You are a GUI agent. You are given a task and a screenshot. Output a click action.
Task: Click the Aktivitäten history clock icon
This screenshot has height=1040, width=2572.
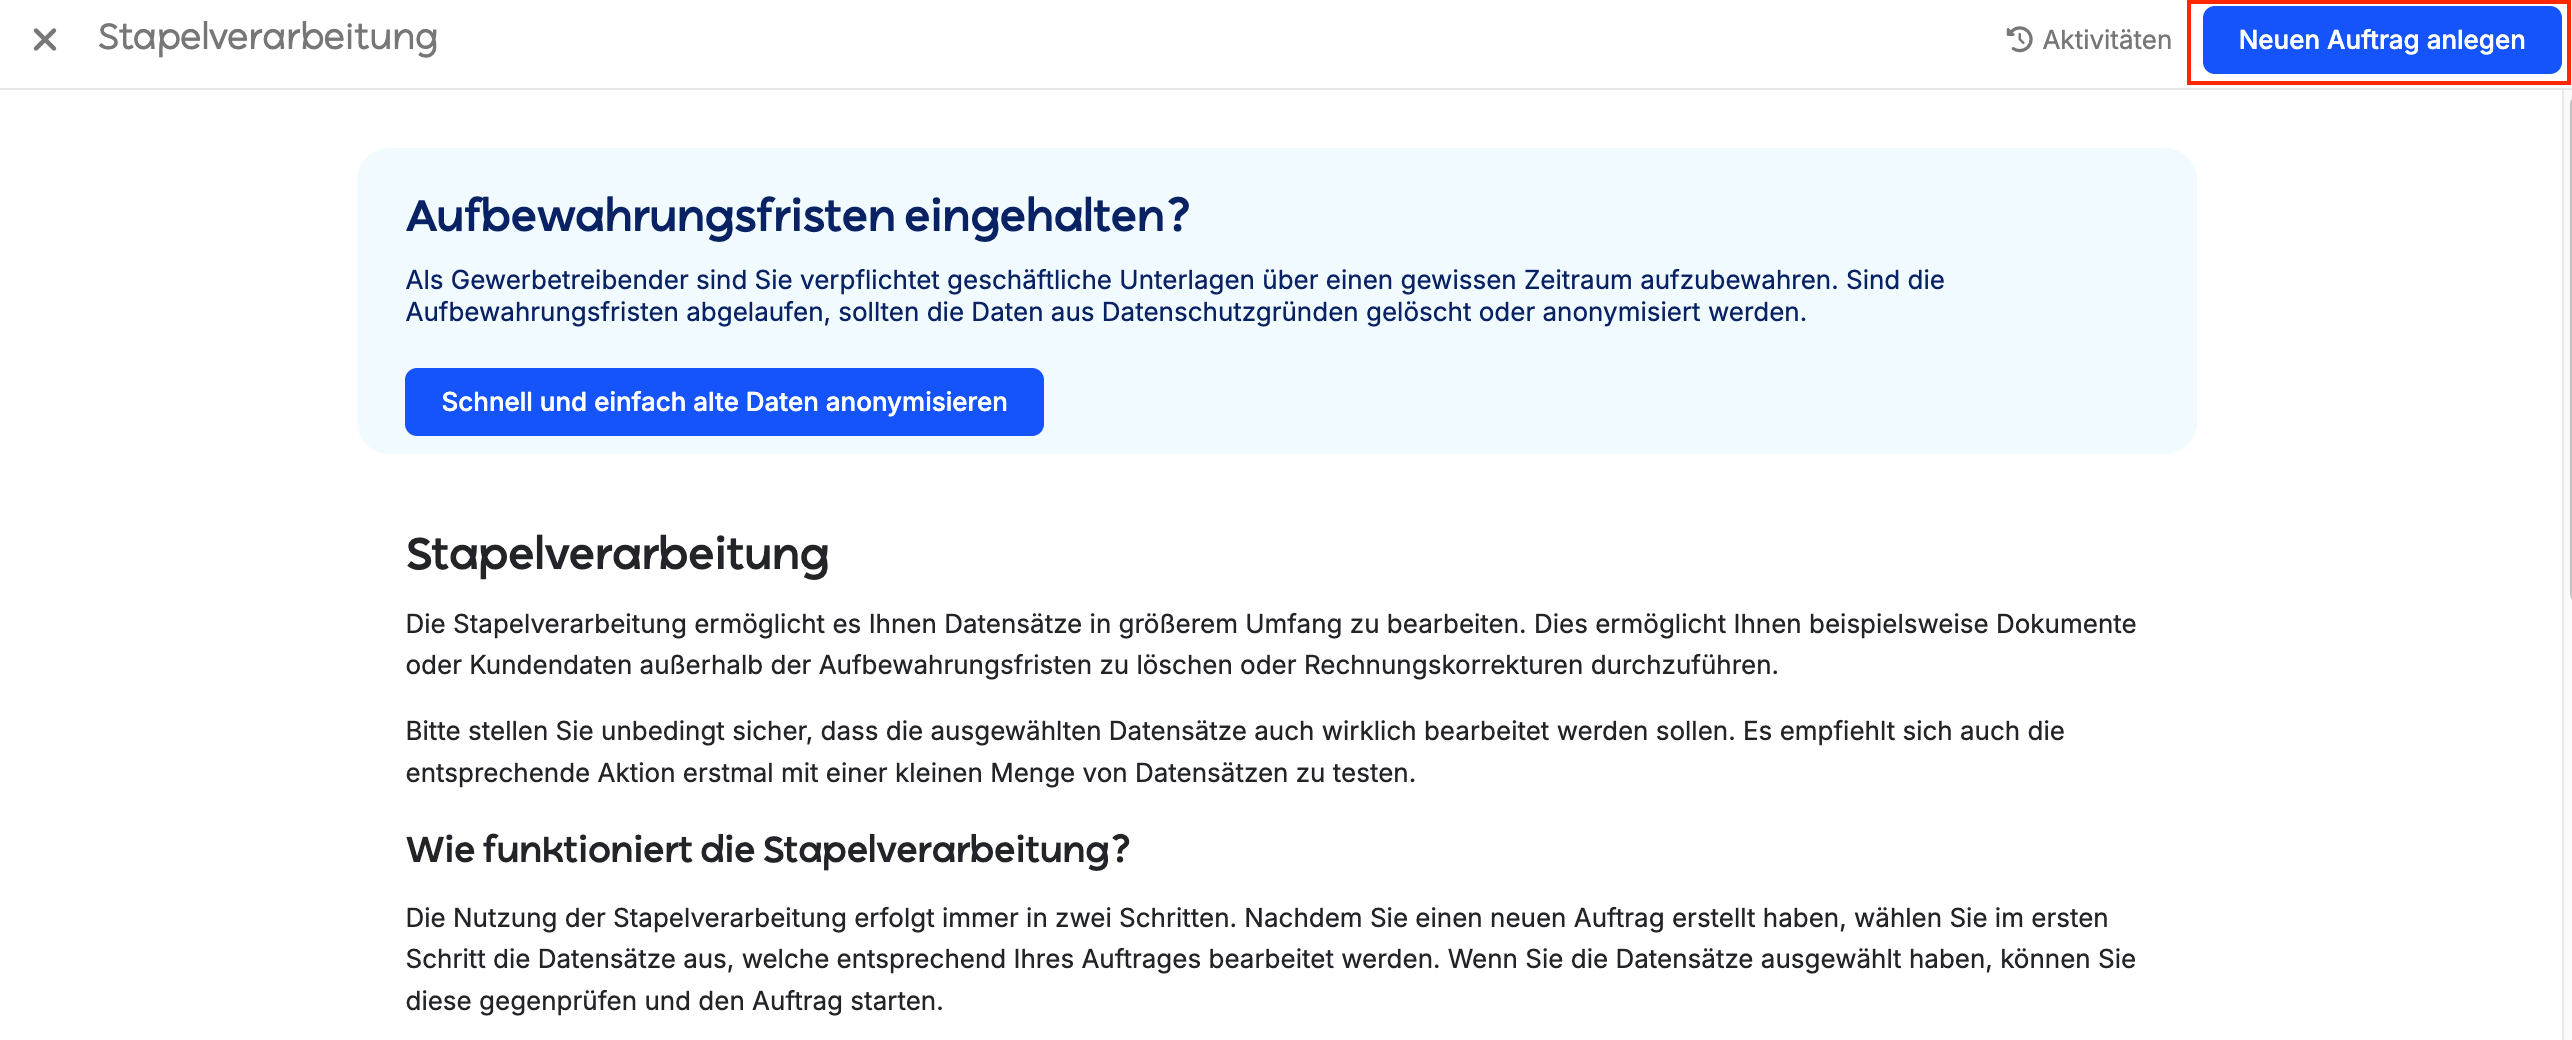pyautogui.click(x=2019, y=40)
